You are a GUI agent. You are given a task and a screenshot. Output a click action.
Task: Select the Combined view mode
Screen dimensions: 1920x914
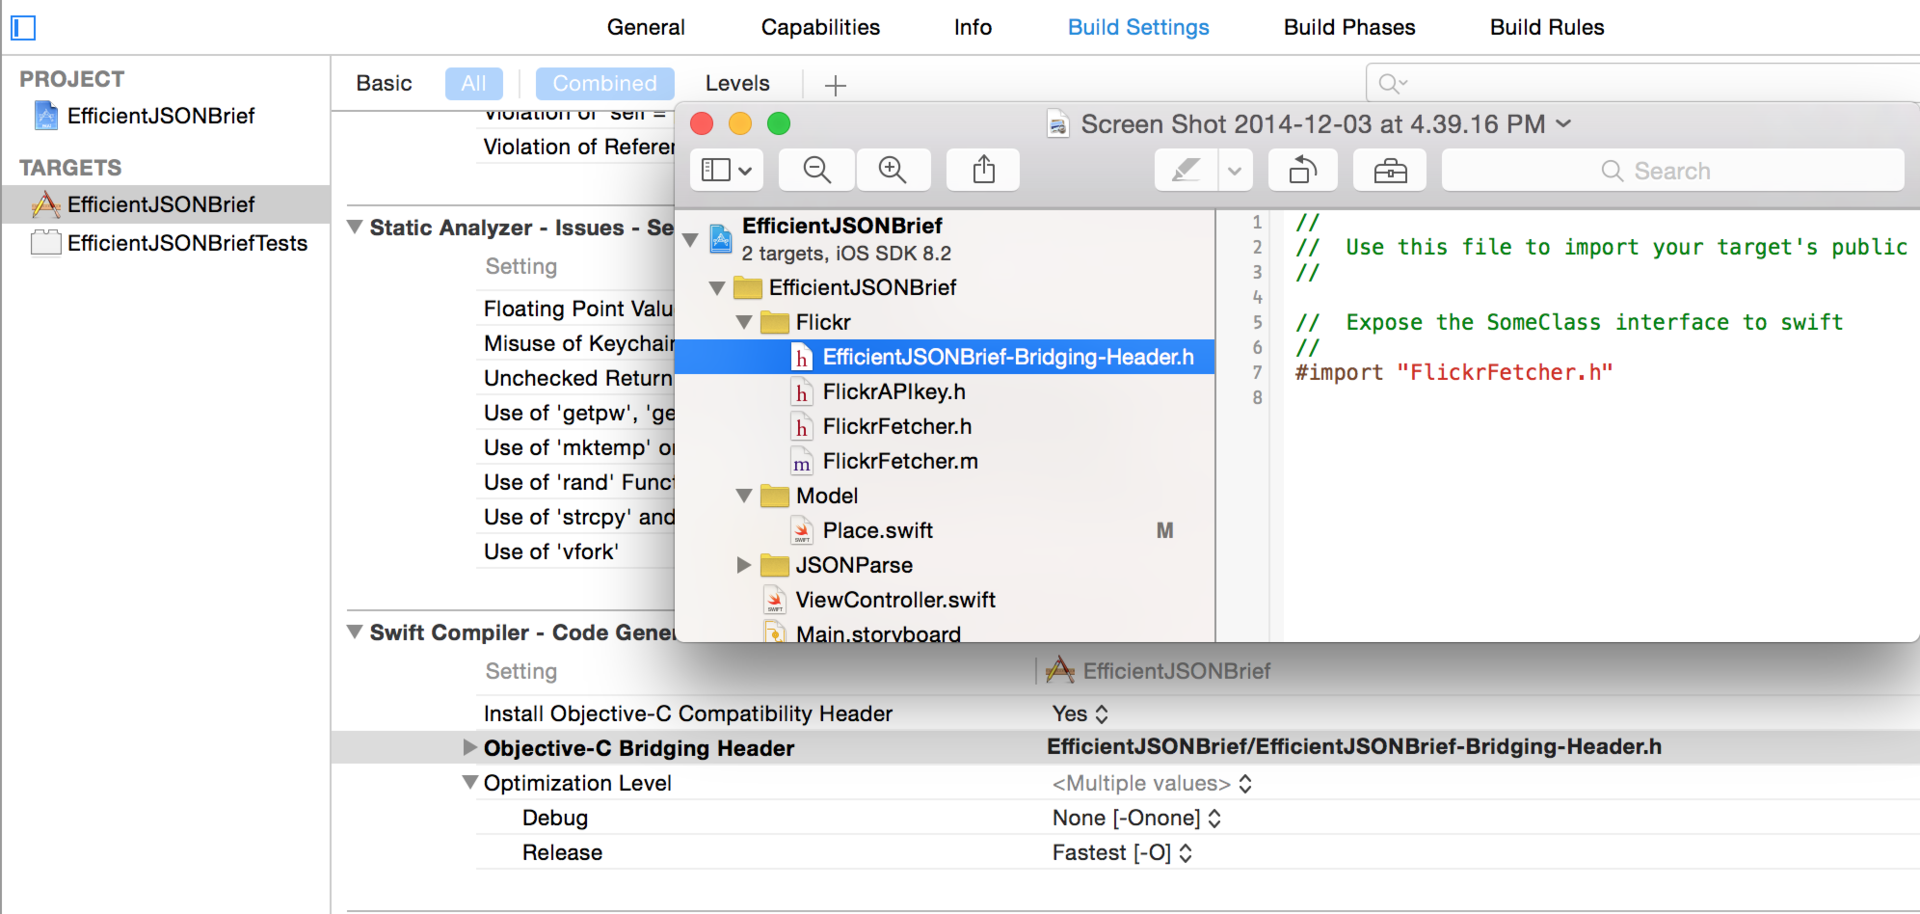(605, 83)
